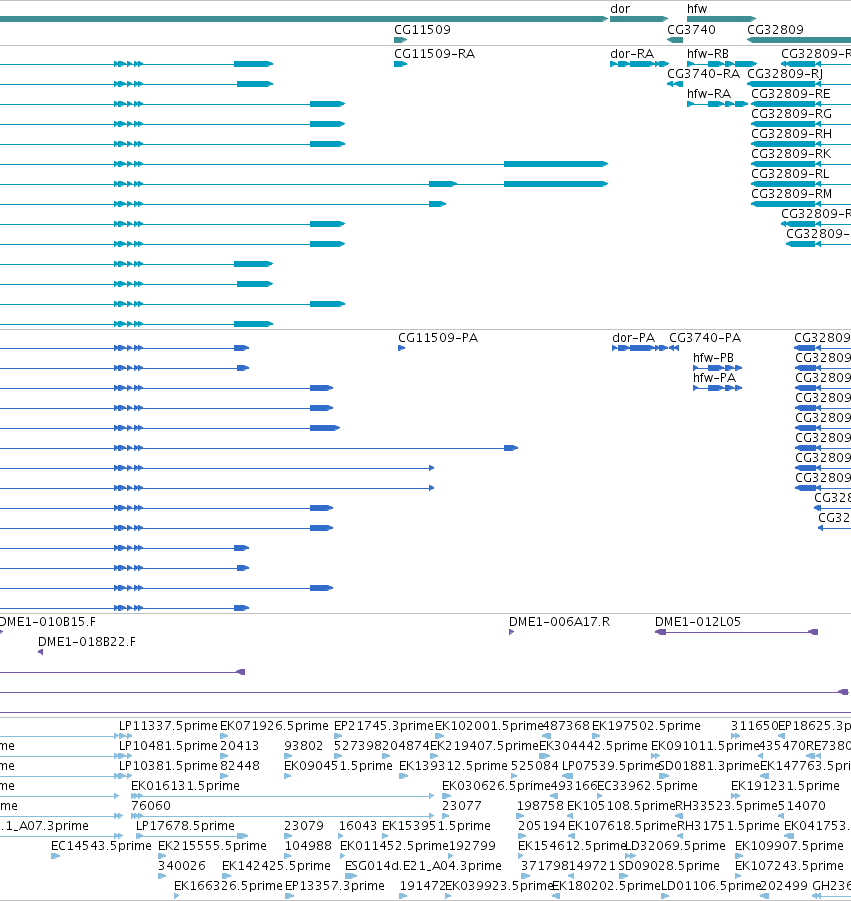This screenshot has width=851, height=901.
Task: Click EST label LP10481.5prime
Action: 168,746
